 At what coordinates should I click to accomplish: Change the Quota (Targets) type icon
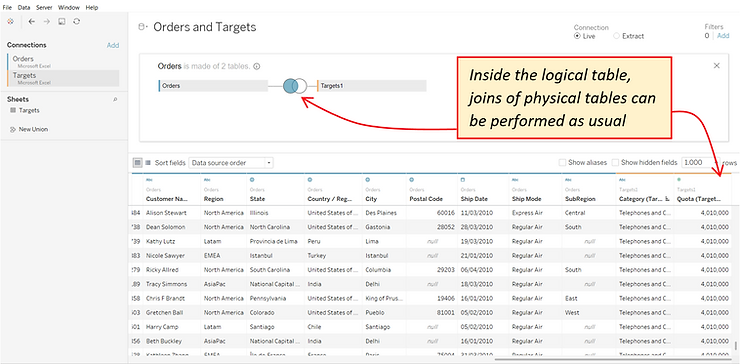point(679,180)
